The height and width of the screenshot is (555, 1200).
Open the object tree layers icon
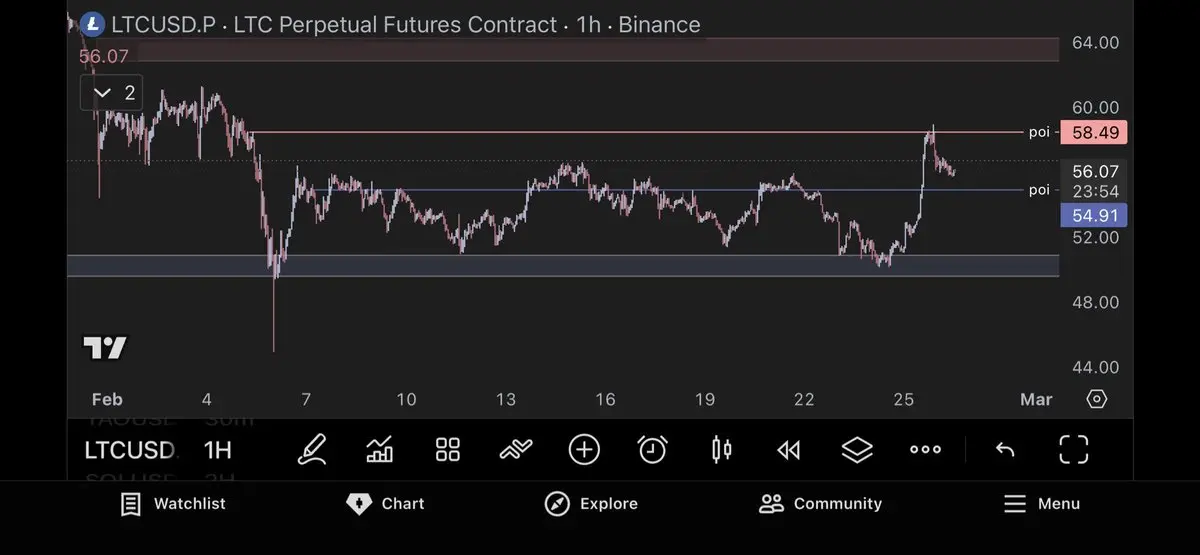857,450
